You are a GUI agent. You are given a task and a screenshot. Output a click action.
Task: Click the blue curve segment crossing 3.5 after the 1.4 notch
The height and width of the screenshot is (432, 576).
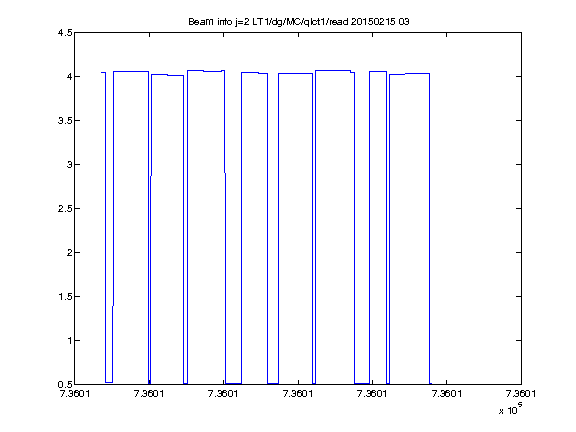pos(114,120)
